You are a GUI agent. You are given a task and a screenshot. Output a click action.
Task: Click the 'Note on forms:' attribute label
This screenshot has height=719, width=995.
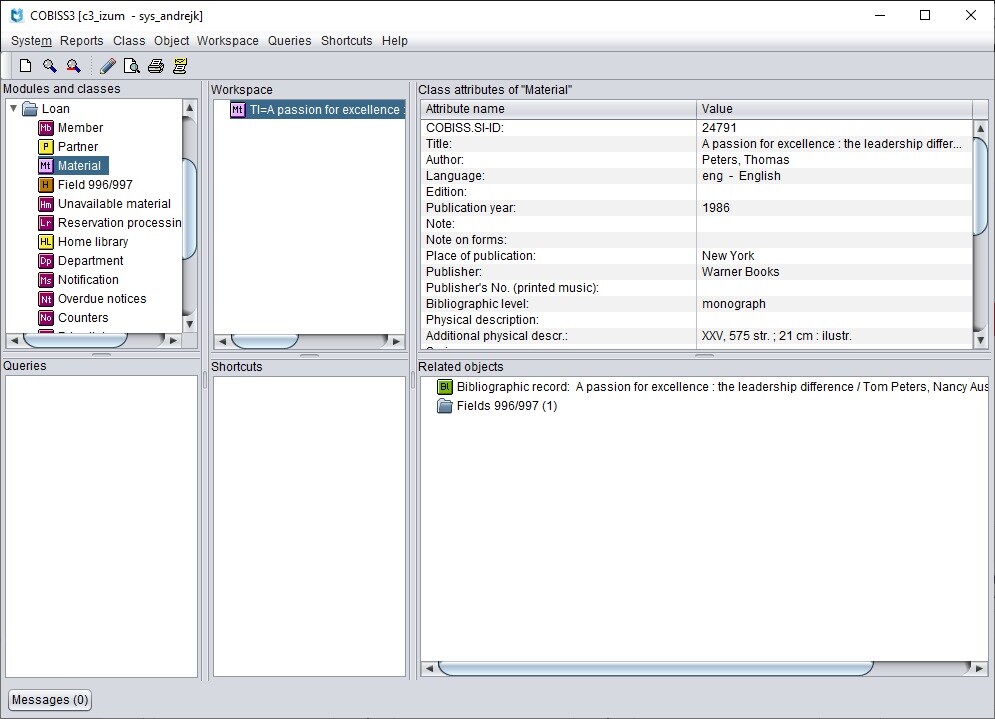pos(466,240)
